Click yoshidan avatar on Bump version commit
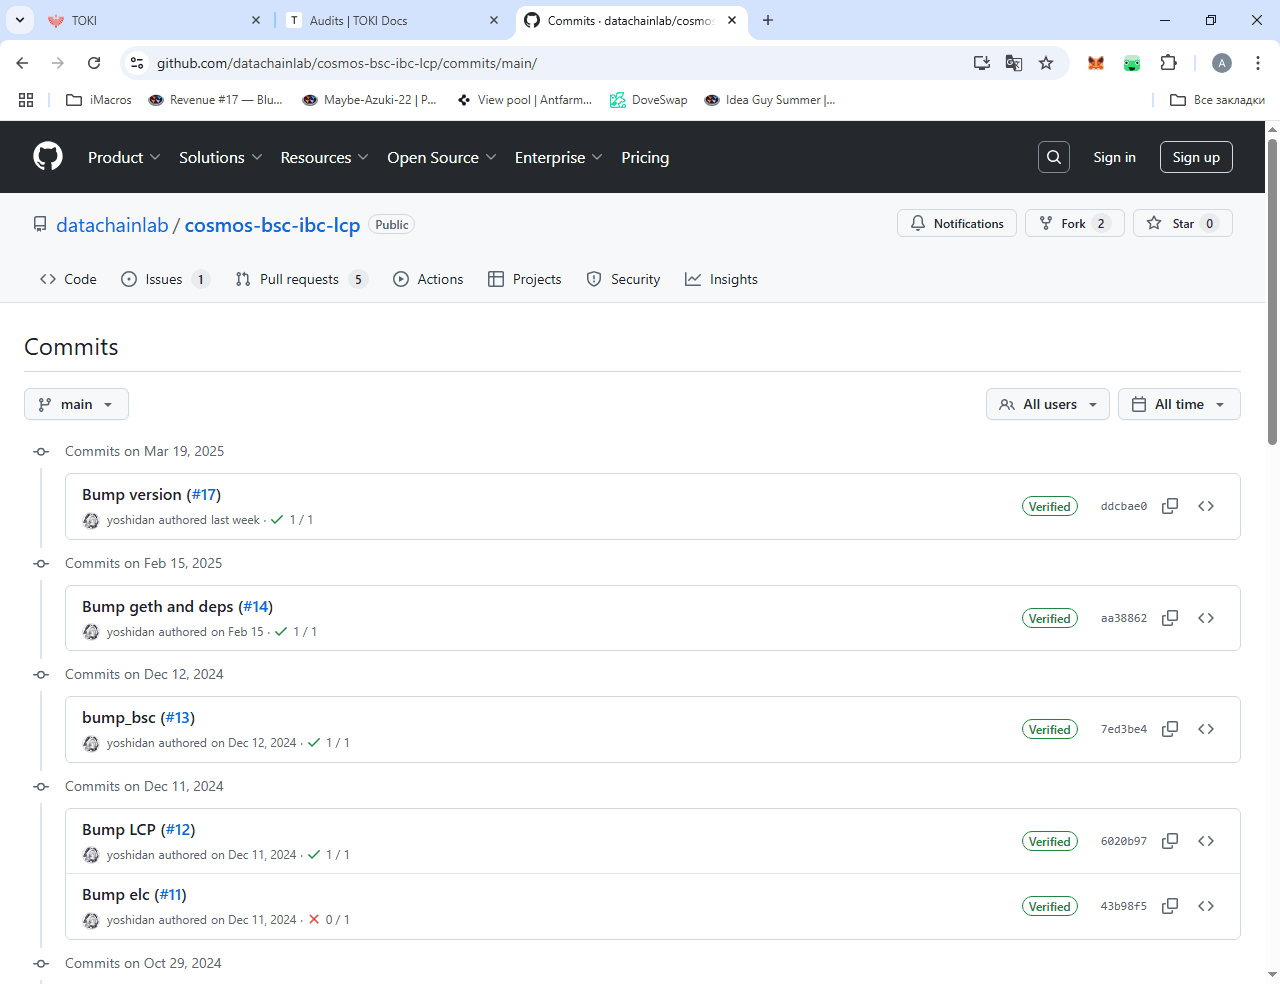Screen dimensions: 1280x984 click(91, 520)
